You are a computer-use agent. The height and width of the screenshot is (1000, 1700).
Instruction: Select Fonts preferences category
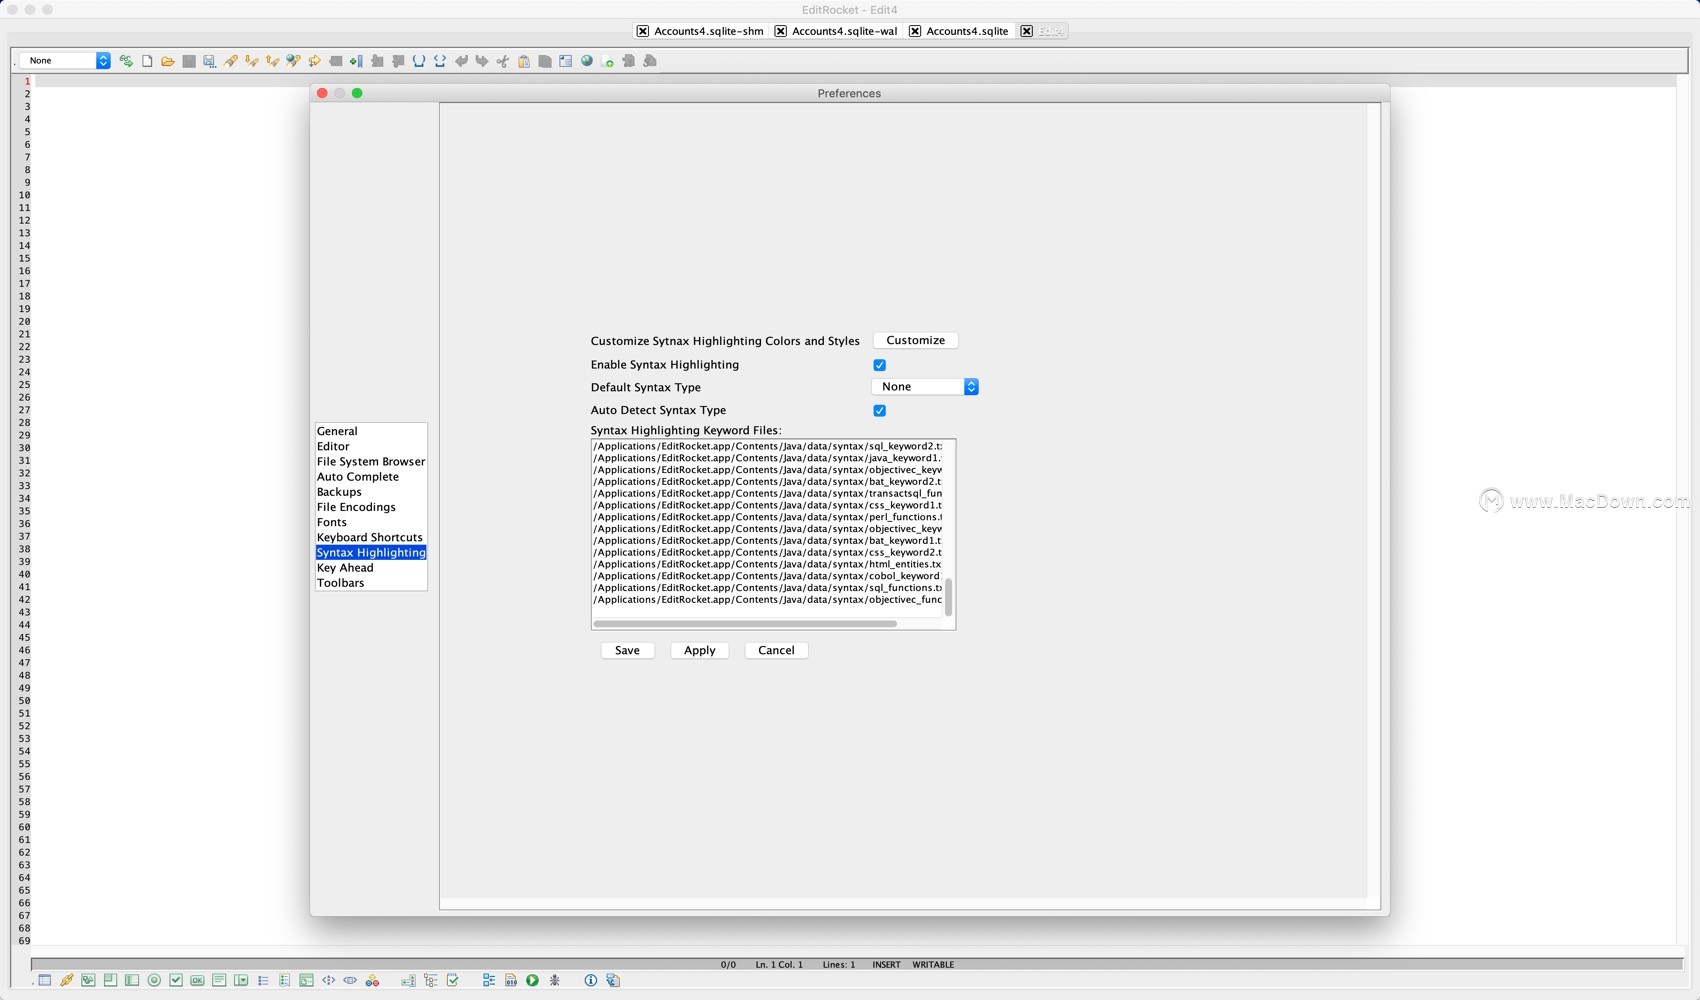click(371, 522)
